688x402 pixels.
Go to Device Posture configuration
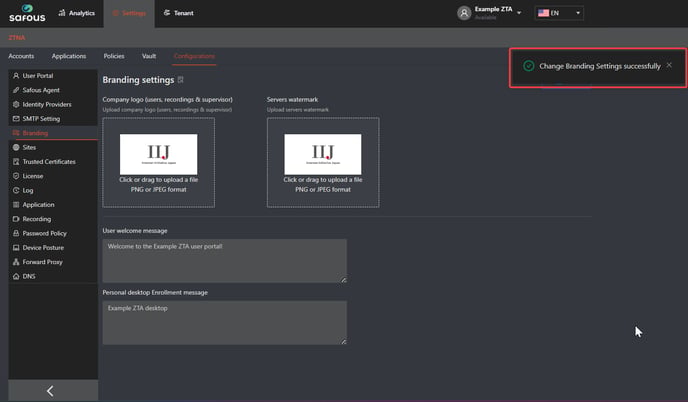pyautogui.click(x=45, y=247)
